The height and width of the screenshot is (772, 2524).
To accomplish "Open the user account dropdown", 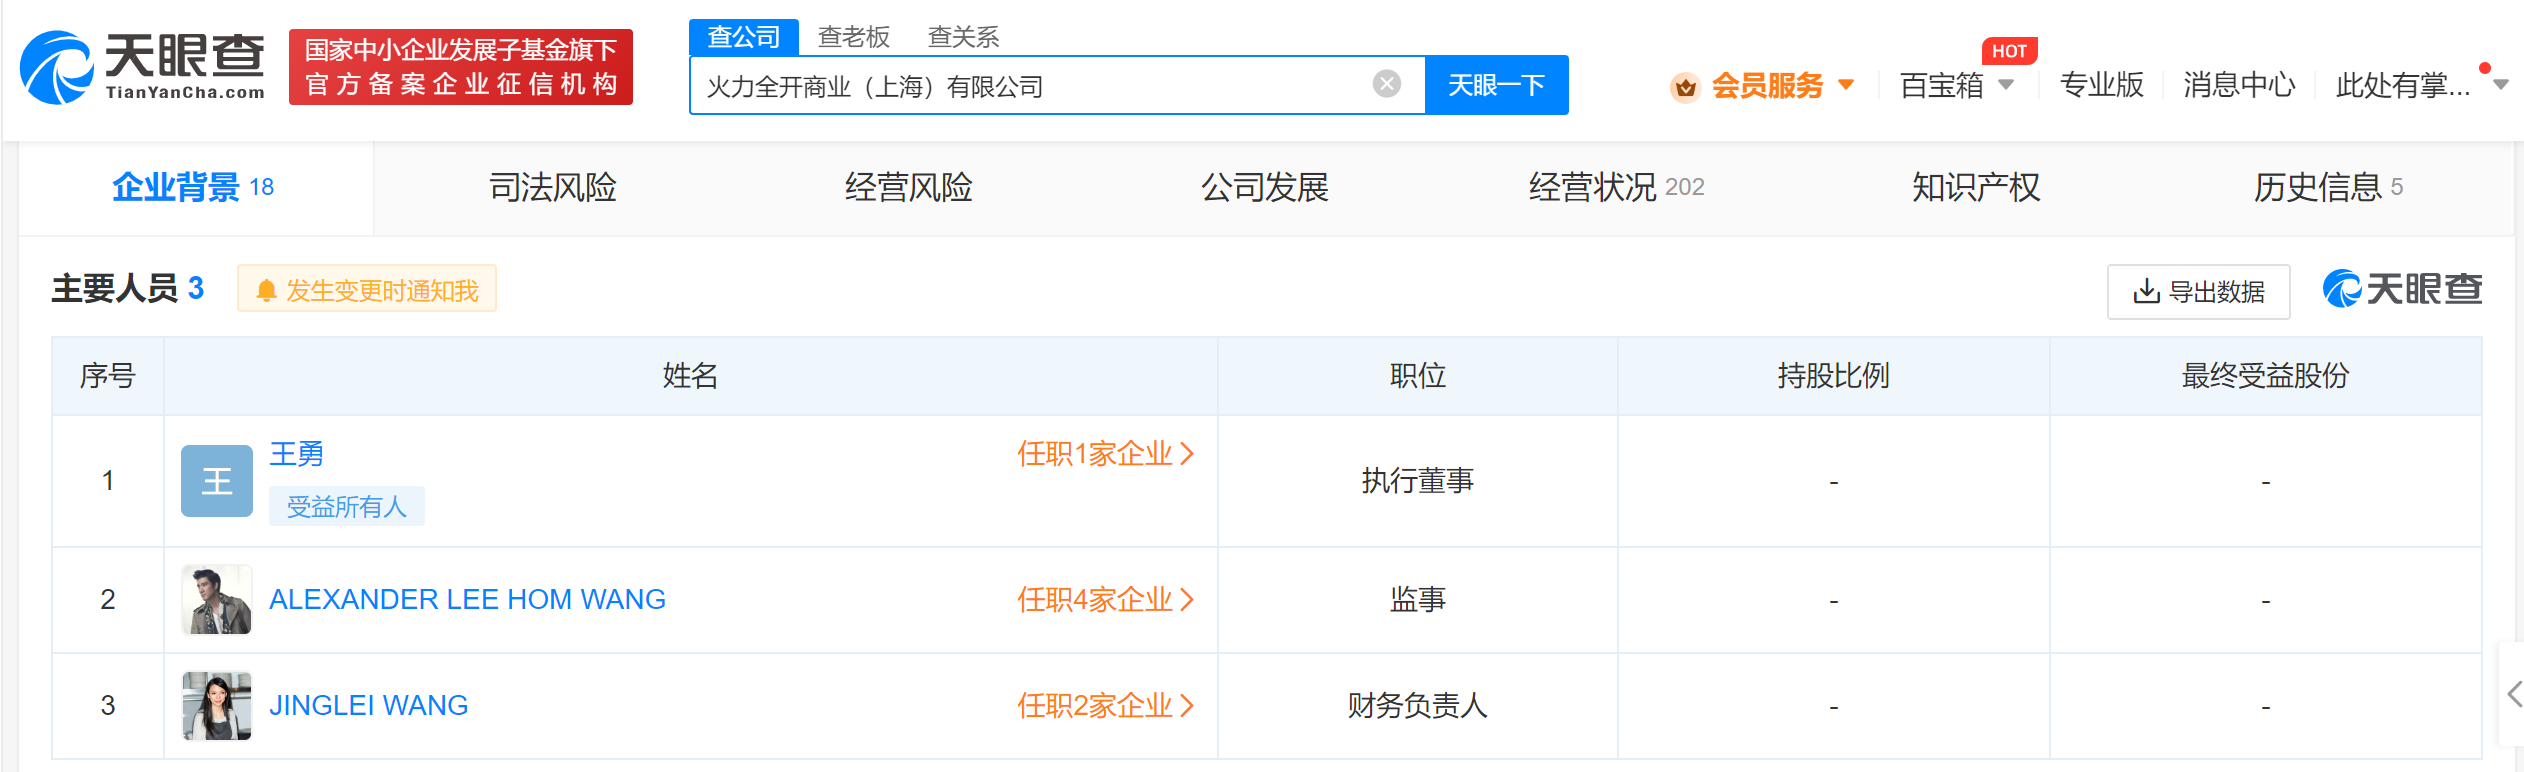I will pos(2499,86).
